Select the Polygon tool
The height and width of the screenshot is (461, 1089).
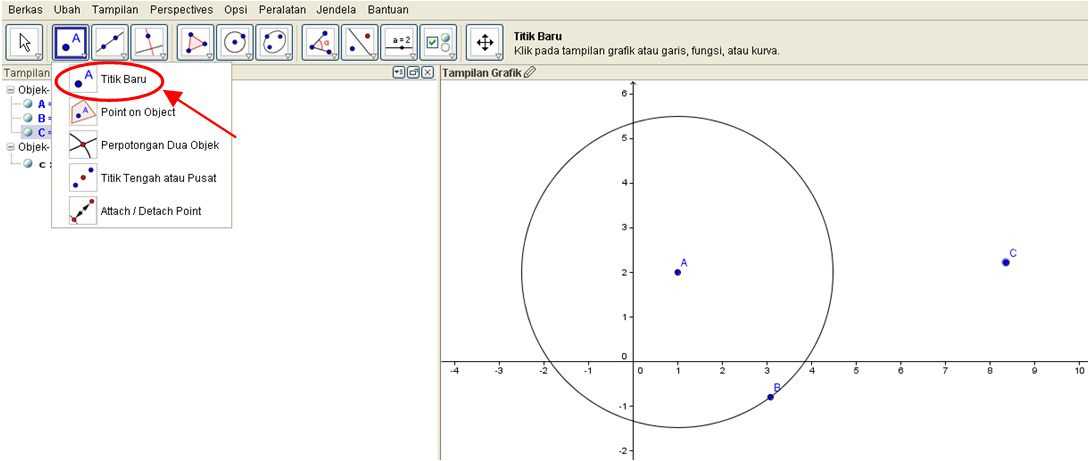tap(195, 42)
